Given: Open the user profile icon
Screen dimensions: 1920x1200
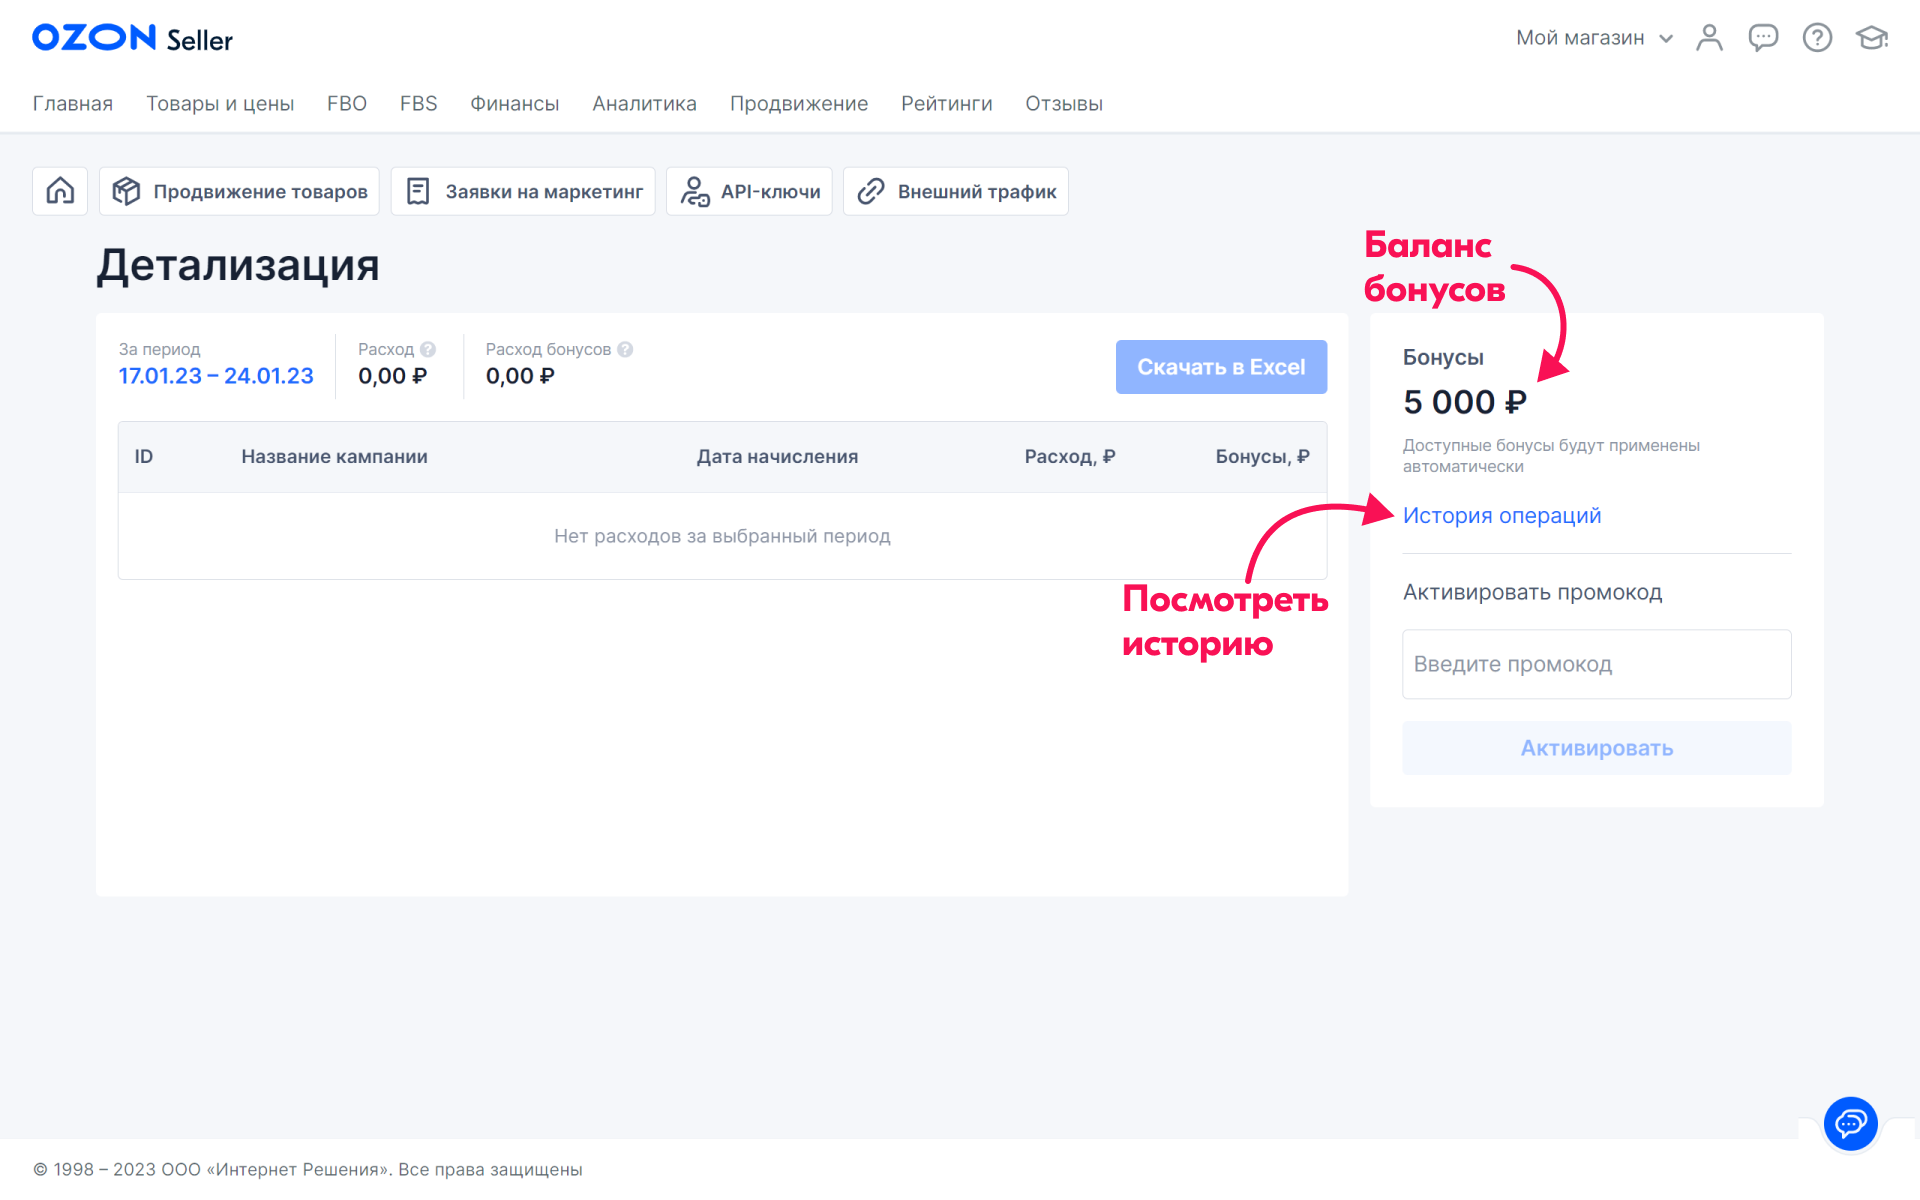Looking at the screenshot, I should 1709,38.
